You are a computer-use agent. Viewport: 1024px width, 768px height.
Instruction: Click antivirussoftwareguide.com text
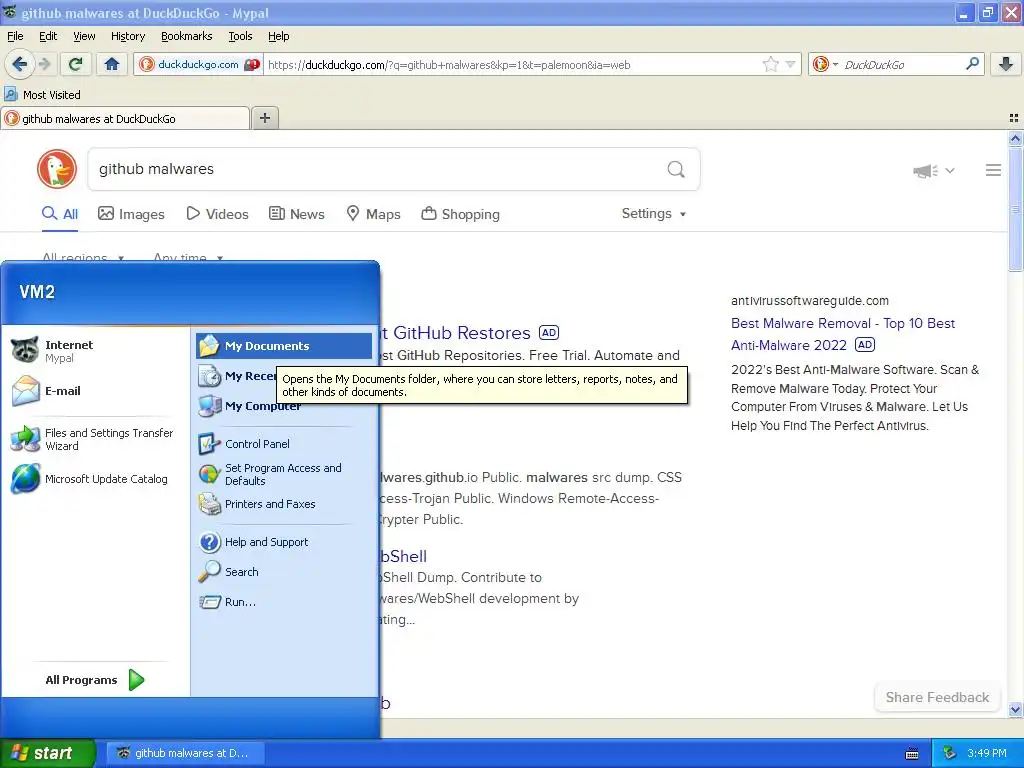(810, 300)
